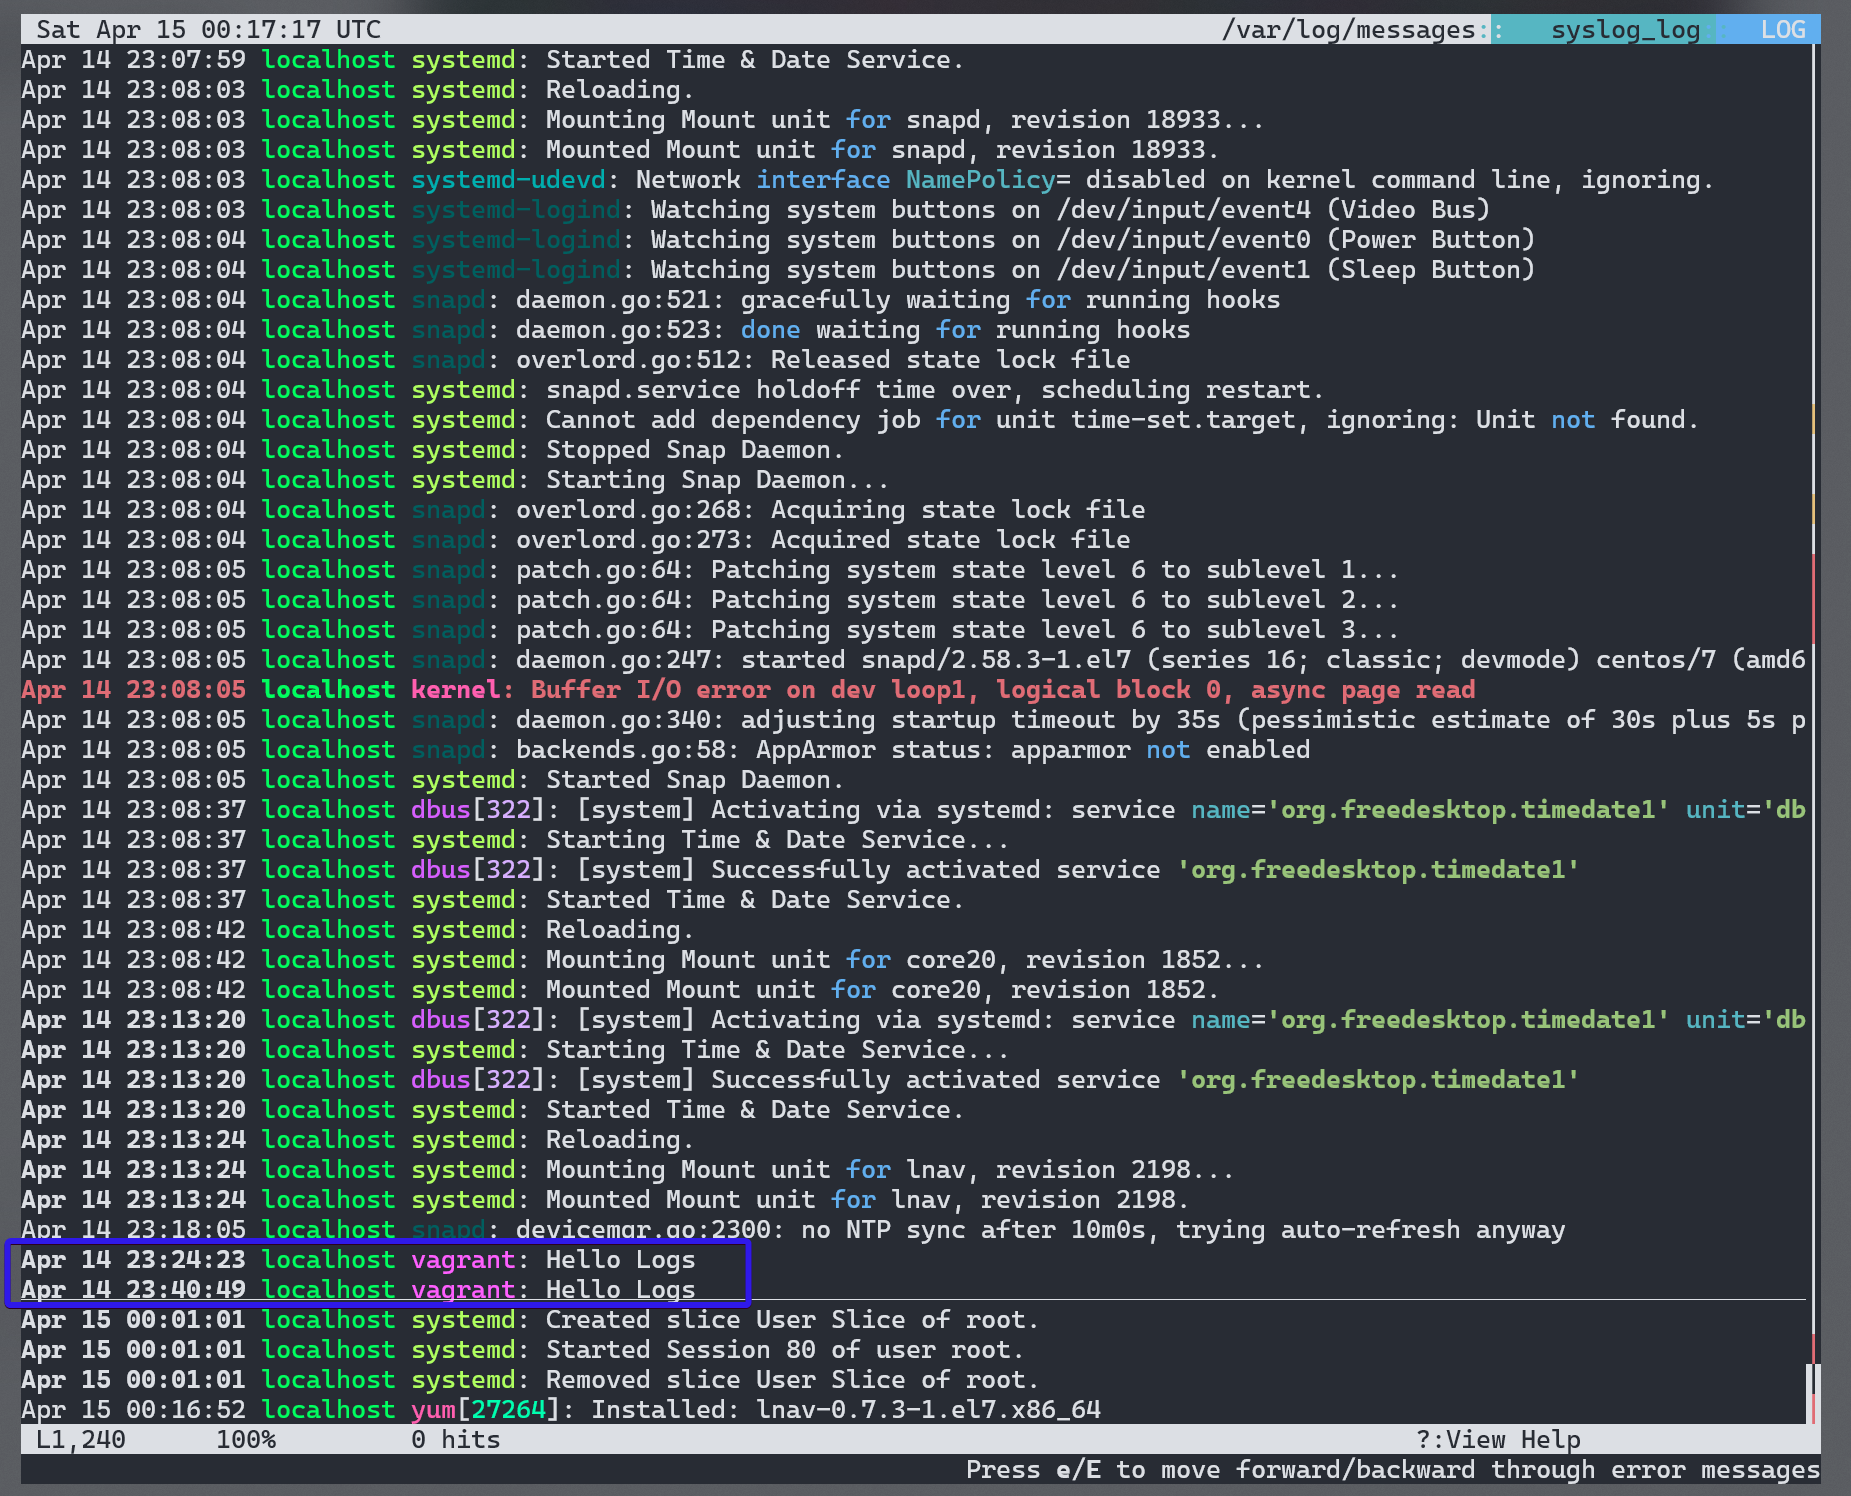1851x1496 pixels.
Task: Select the adjusting startup timeout line
Action: pos(914,720)
